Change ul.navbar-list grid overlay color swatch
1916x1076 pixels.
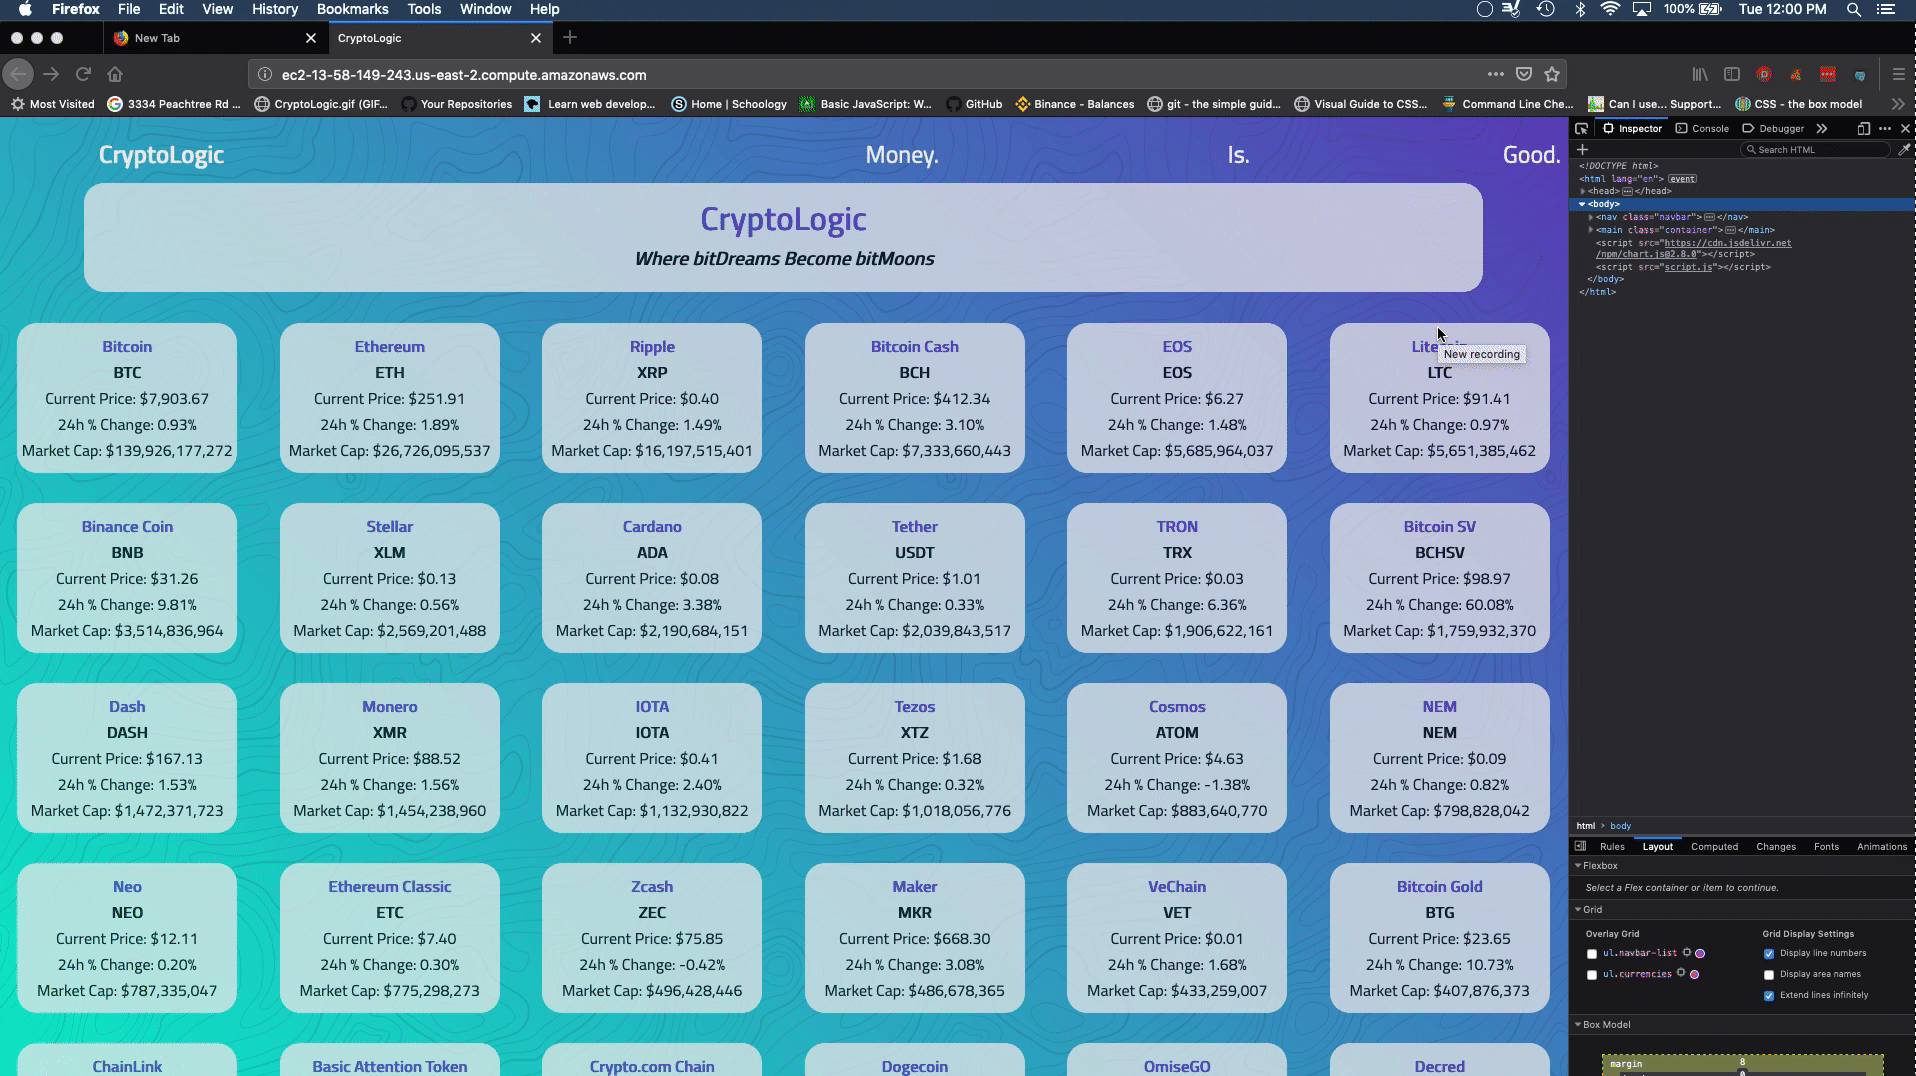pyautogui.click(x=1700, y=953)
